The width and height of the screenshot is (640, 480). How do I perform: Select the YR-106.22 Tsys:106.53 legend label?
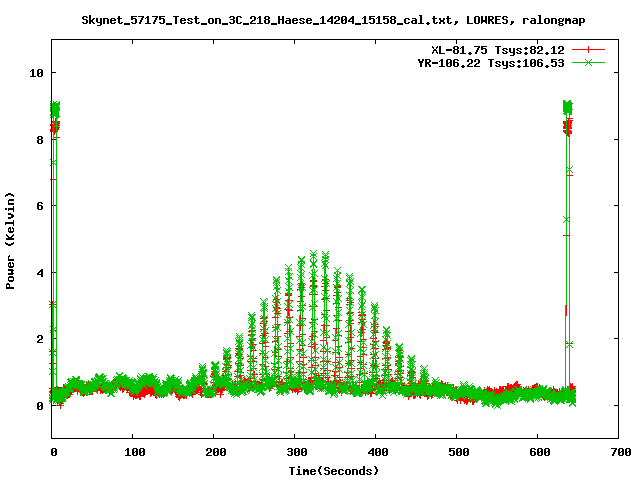point(491,62)
